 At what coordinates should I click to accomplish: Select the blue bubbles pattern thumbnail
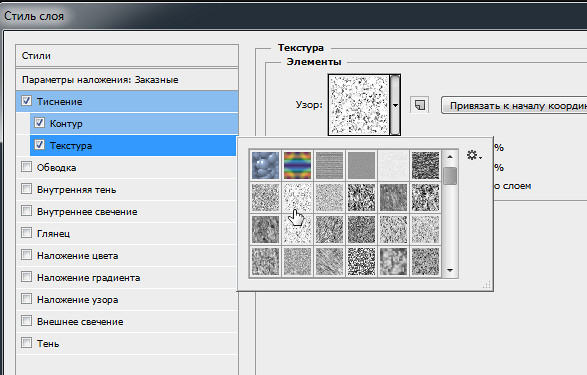click(265, 165)
